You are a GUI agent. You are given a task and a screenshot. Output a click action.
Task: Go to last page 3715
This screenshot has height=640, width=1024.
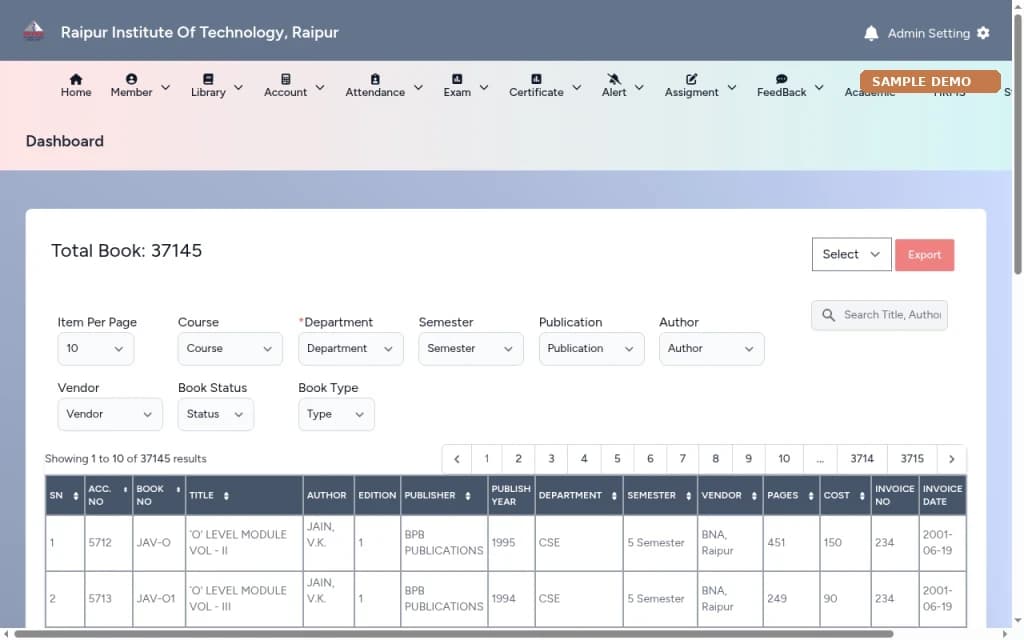[912, 458]
